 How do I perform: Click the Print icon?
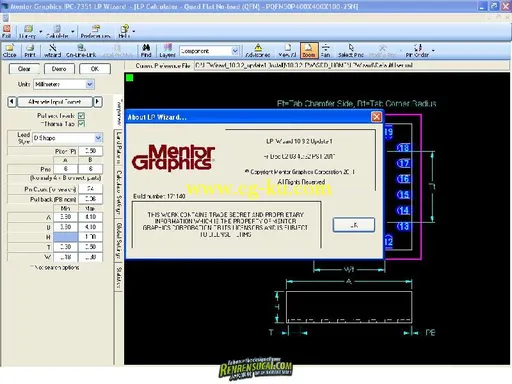tap(30, 51)
